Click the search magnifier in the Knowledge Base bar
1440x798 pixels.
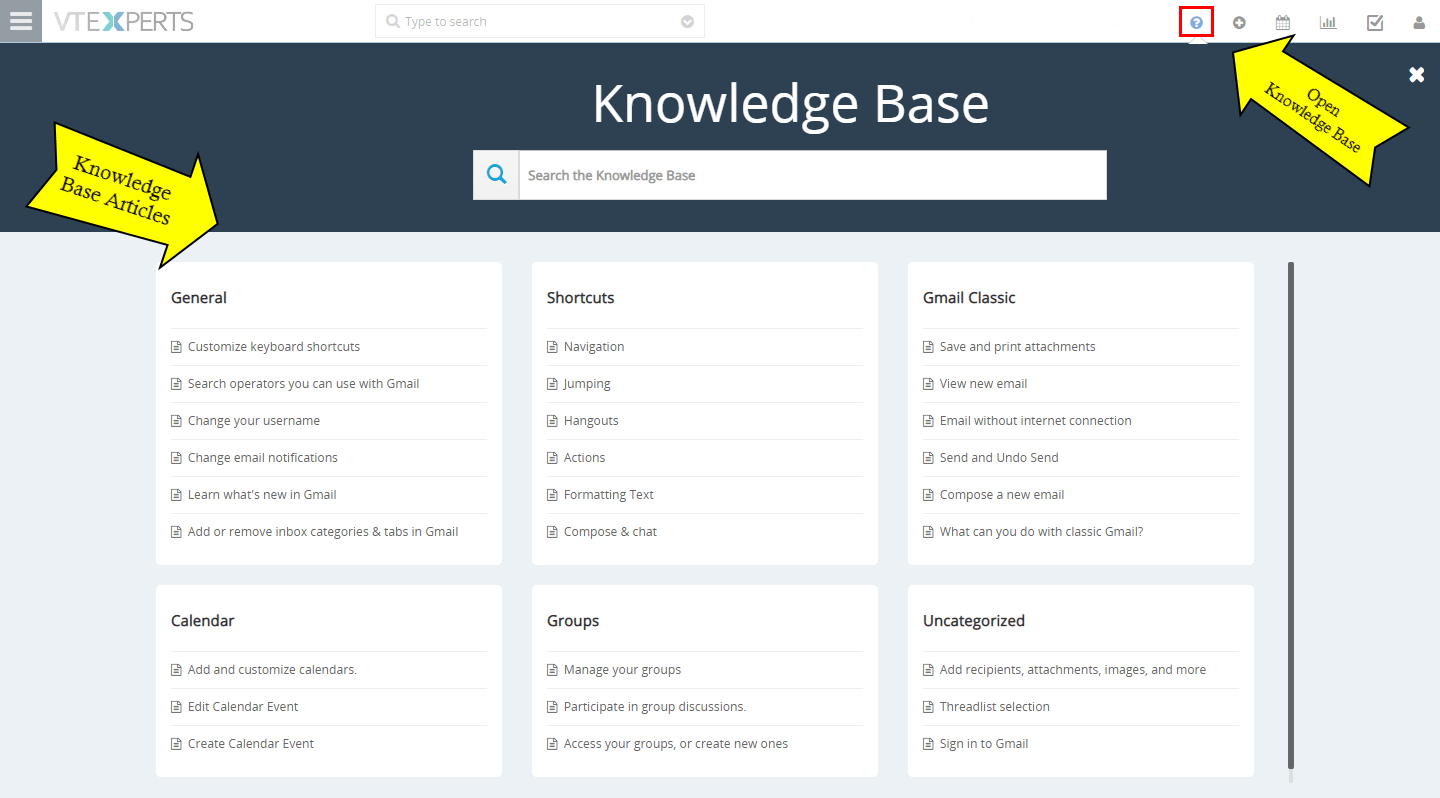[495, 174]
